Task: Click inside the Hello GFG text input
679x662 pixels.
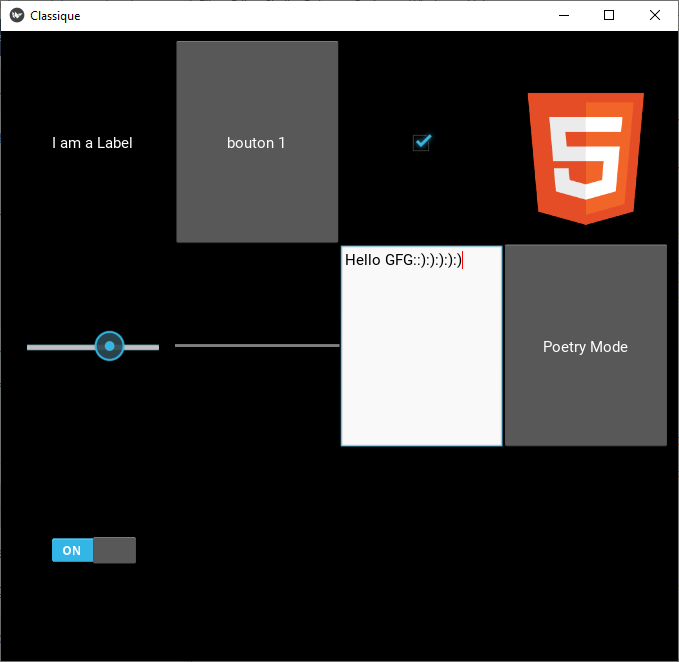Action: pos(421,346)
